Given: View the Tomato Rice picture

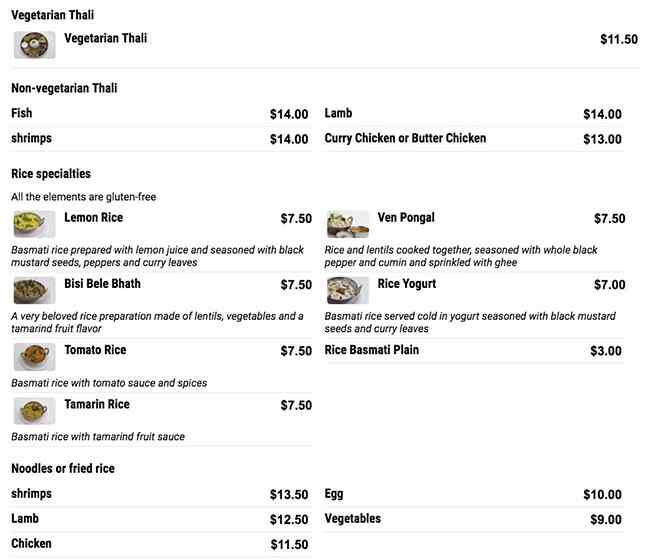Looking at the screenshot, I should [x=34, y=356].
